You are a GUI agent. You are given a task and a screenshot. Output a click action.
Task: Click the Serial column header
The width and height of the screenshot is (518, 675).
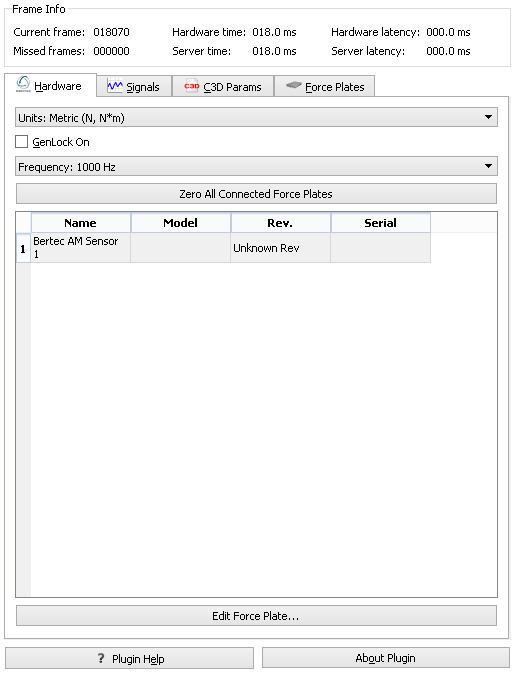[x=381, y=223]
